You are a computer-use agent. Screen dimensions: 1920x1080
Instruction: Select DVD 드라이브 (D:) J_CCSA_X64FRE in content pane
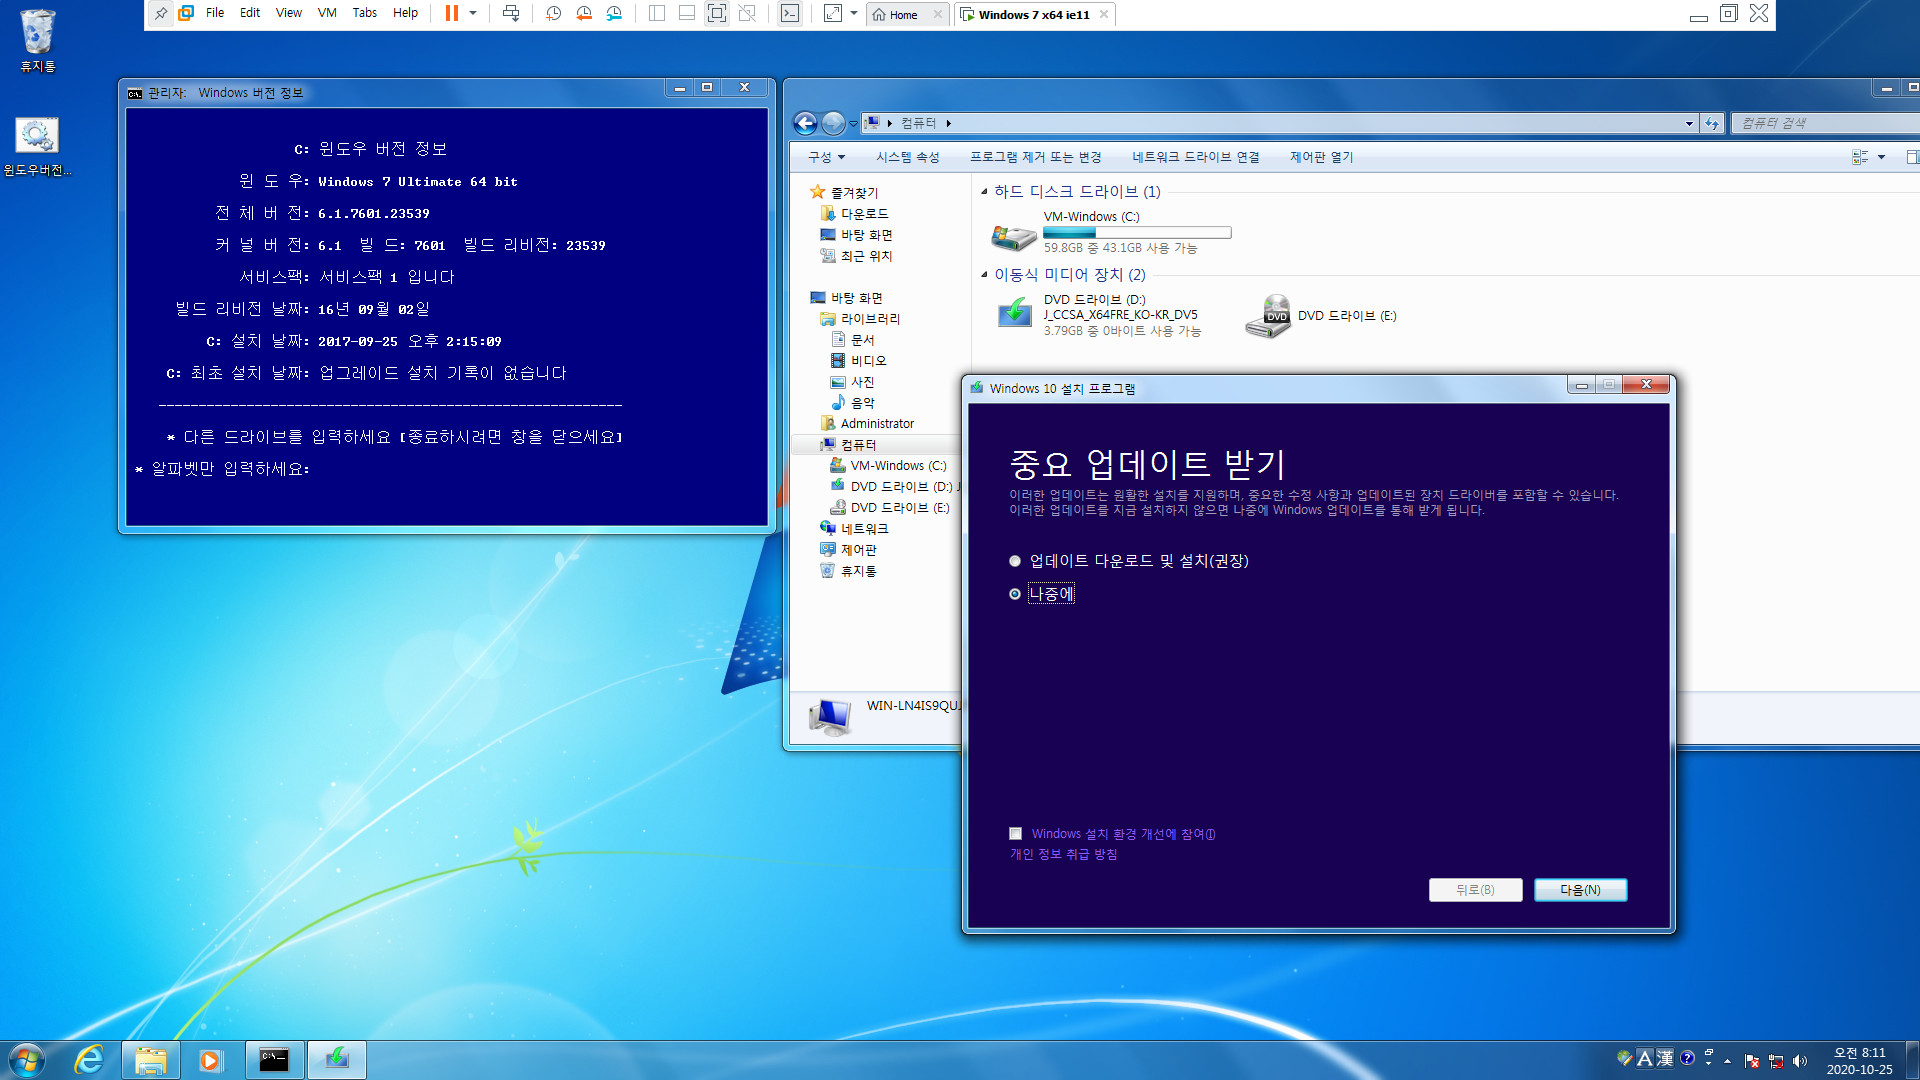1100,315
